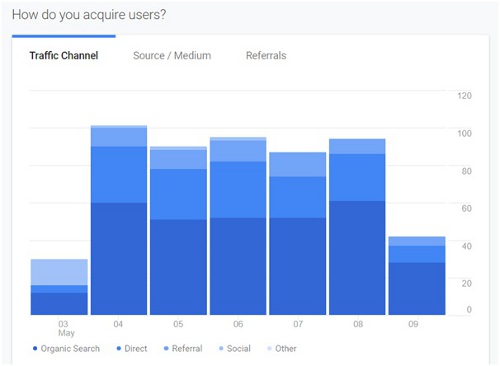The width and height of the screenshot is (500, 366).
Task: Click the May 03 bar's light-blue top segment
Action: pos(59,272)
